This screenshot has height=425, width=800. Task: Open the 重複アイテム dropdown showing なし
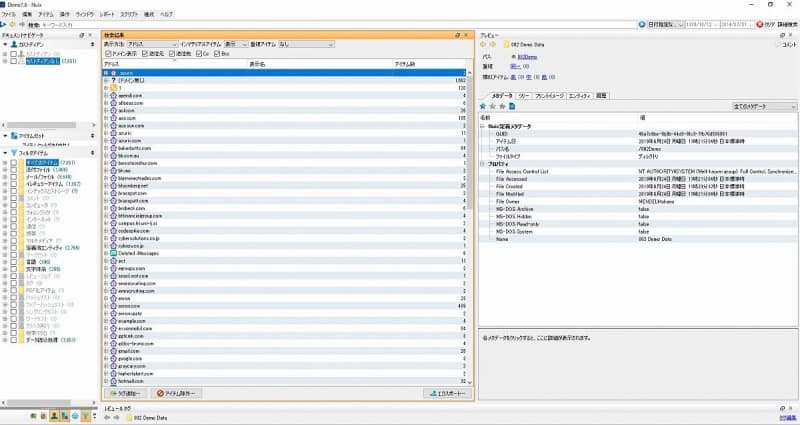click(x=306, y=44)
